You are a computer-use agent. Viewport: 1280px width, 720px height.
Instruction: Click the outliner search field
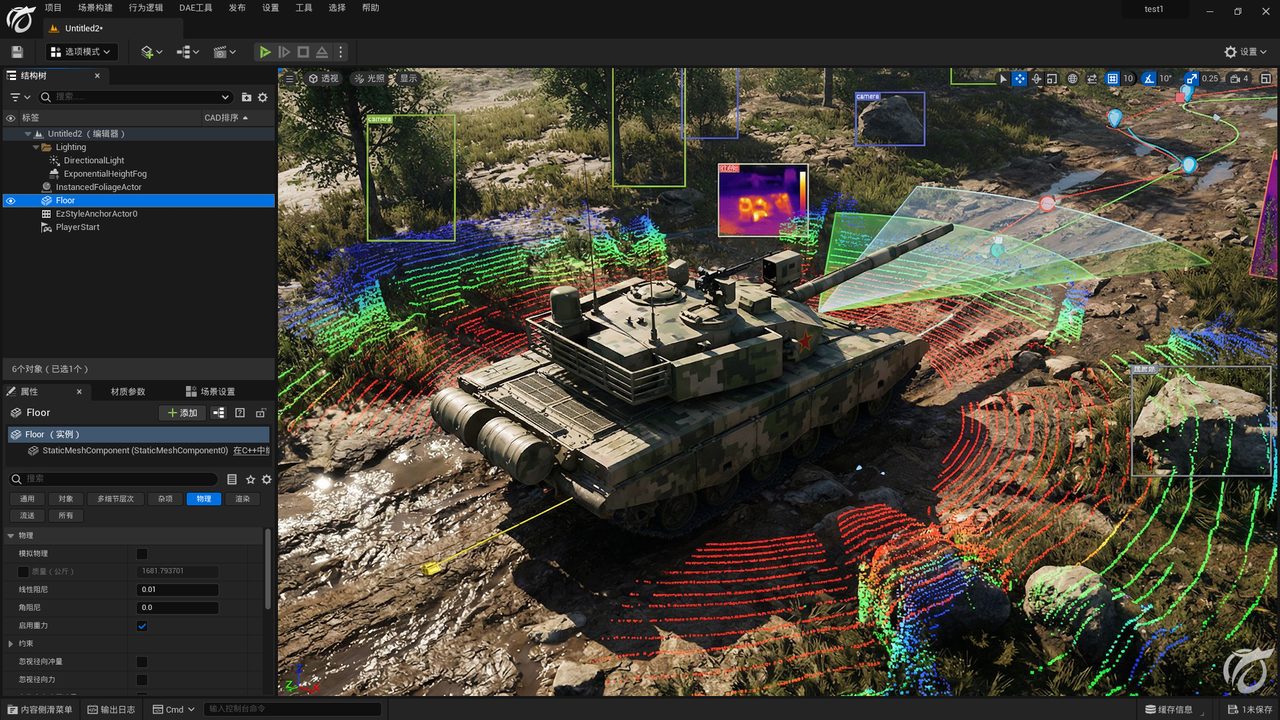click(136, 97)
